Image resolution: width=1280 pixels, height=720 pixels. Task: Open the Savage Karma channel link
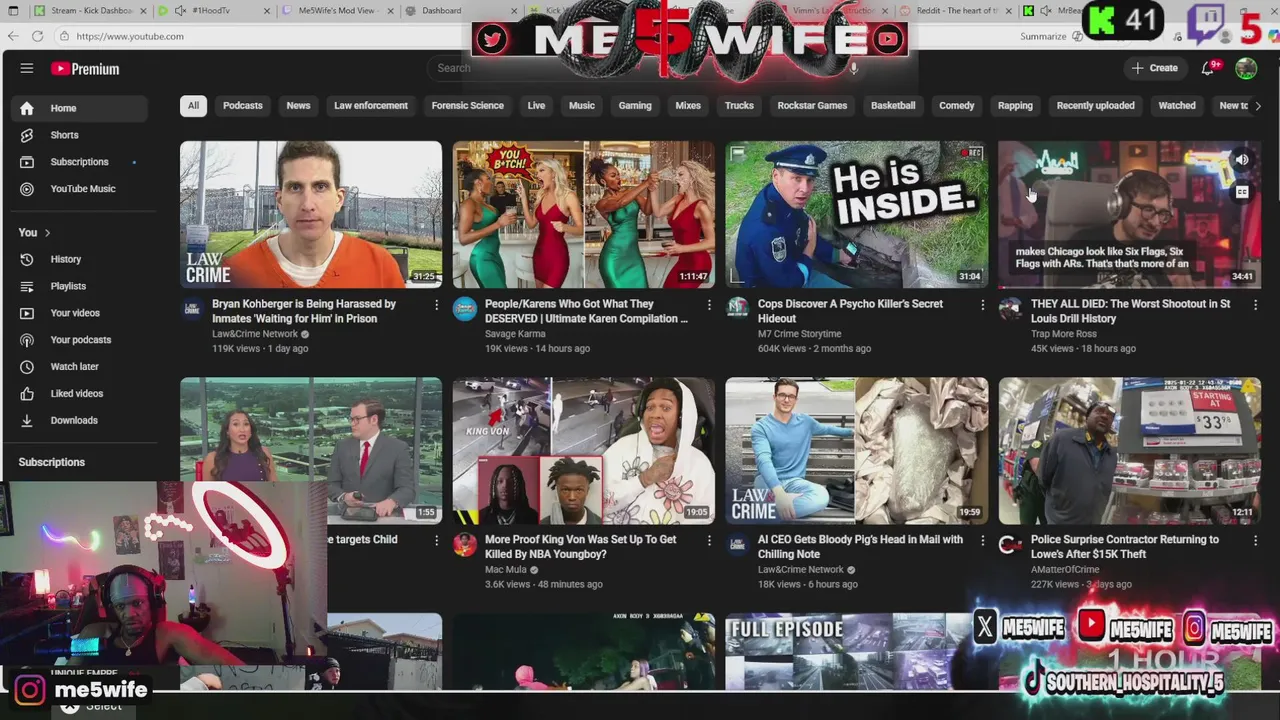click(517, 334)
